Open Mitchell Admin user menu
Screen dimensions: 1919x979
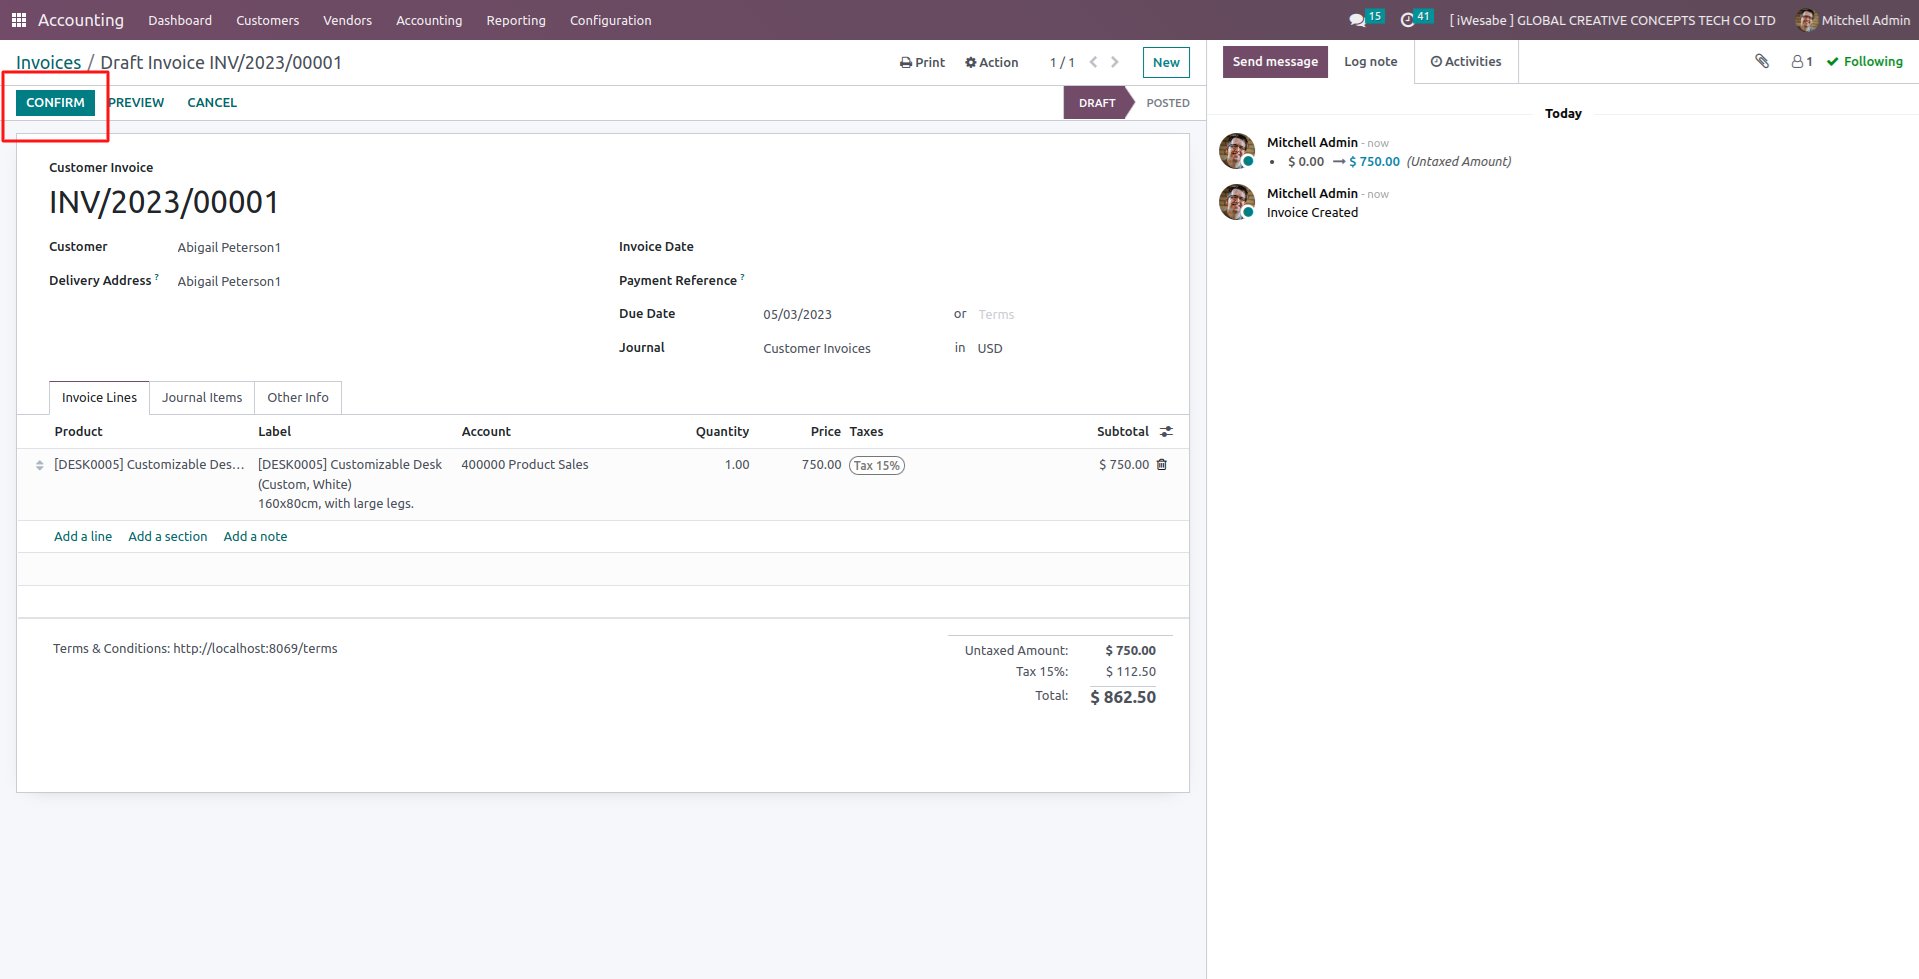coord(1853,20)
